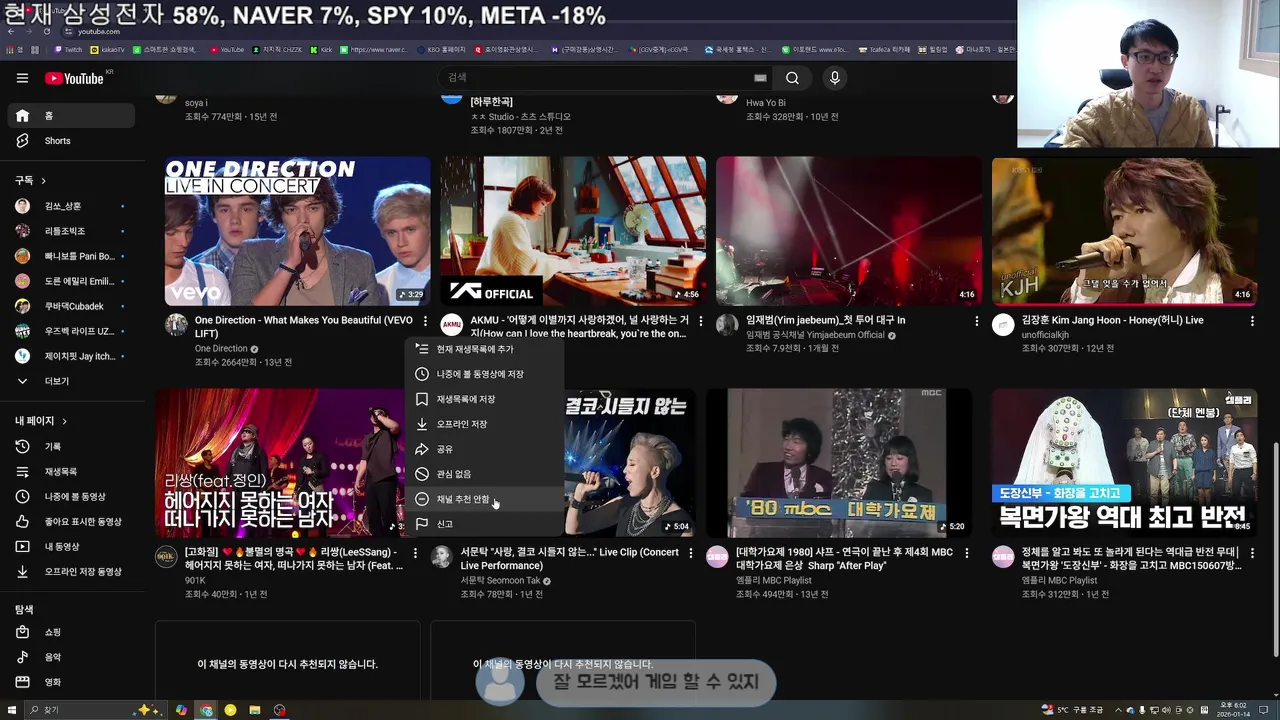Start voice search with microphone icon
1280x720 pixels.
click(835, 78)
